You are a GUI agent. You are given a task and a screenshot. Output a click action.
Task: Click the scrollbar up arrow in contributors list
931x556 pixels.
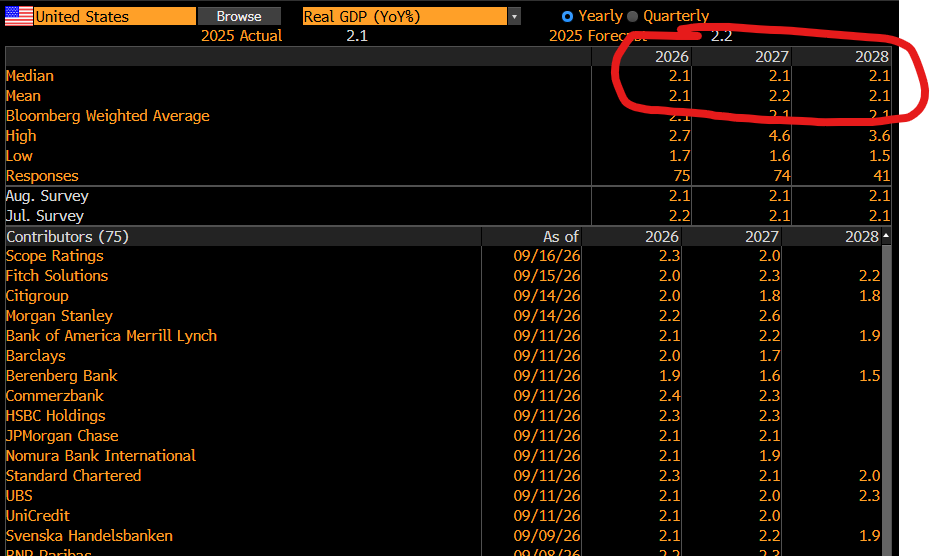(x=886, y=236)
